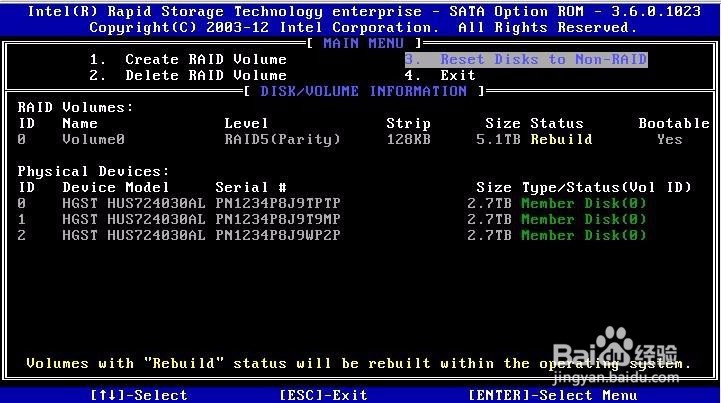
Task: Click the Bootable column header
Action: 674,123
